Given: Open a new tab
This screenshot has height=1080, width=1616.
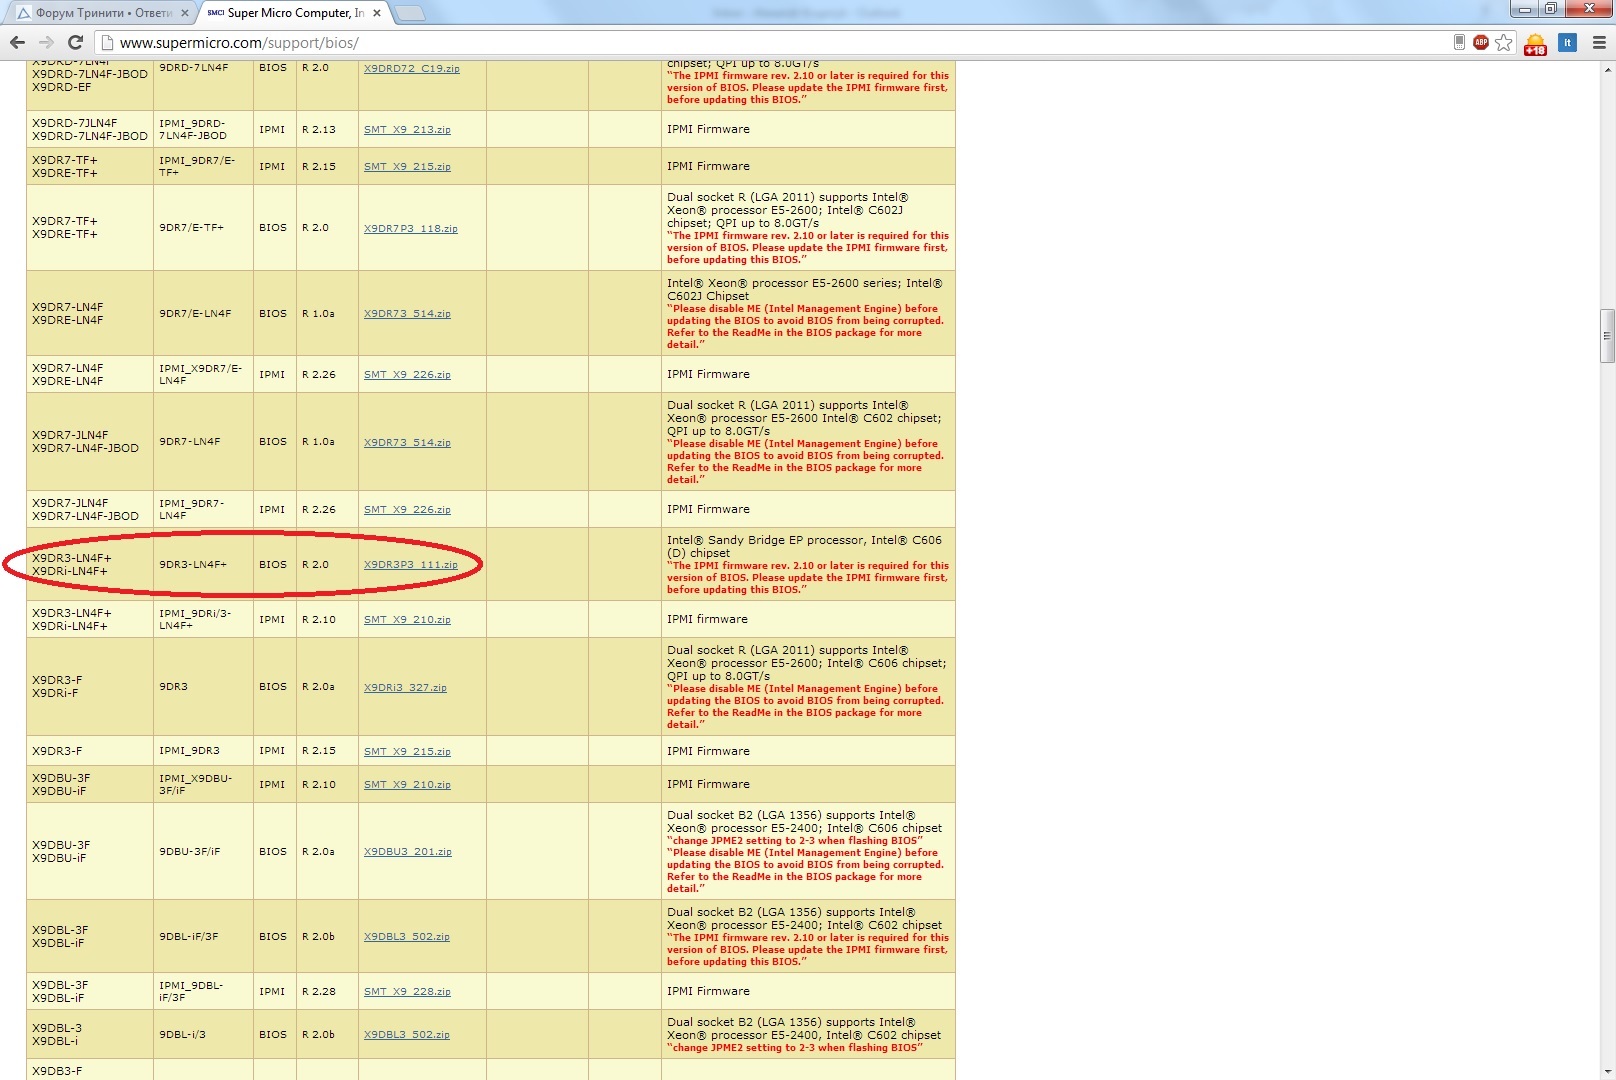Looking at the screenshot, I should tap(410, 13).
